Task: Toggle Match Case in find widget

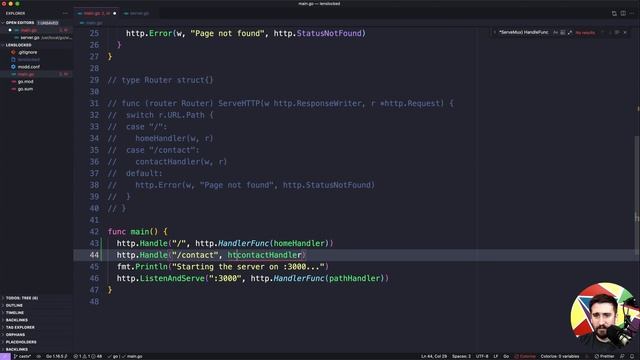Action: 556,32
